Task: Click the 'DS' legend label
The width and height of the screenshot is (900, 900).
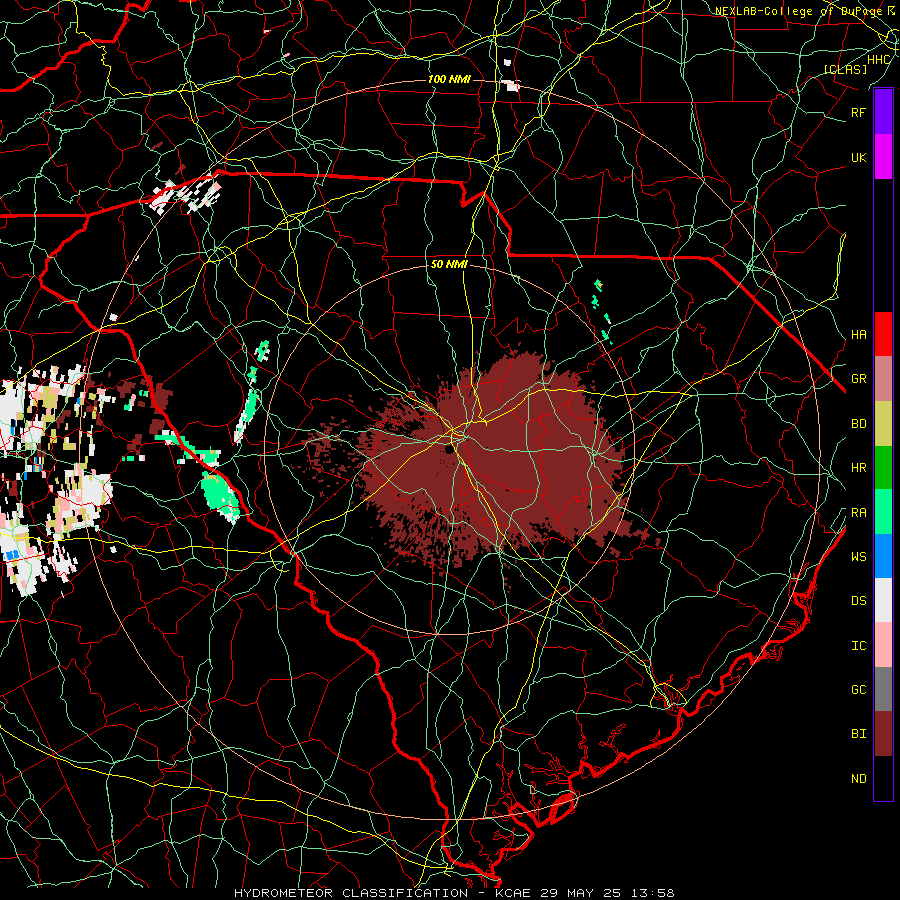Action: click(858, 601)
